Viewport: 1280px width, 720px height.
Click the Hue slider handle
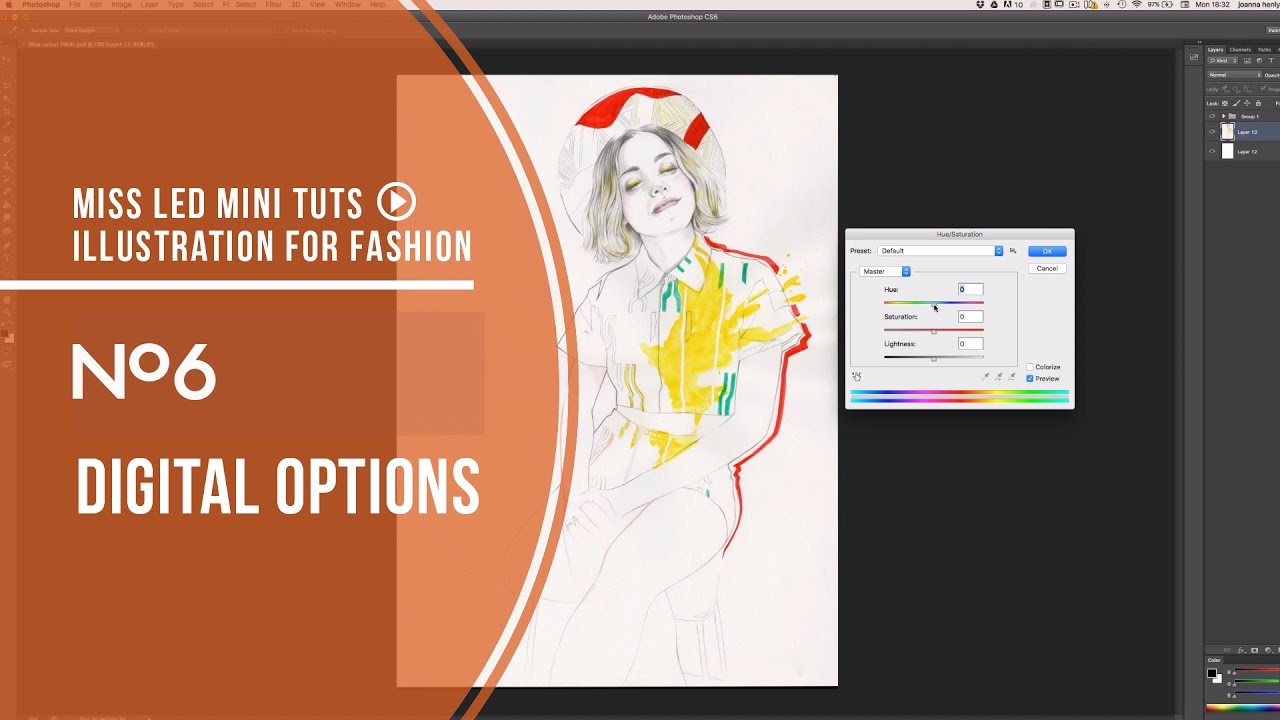(934, 304)
